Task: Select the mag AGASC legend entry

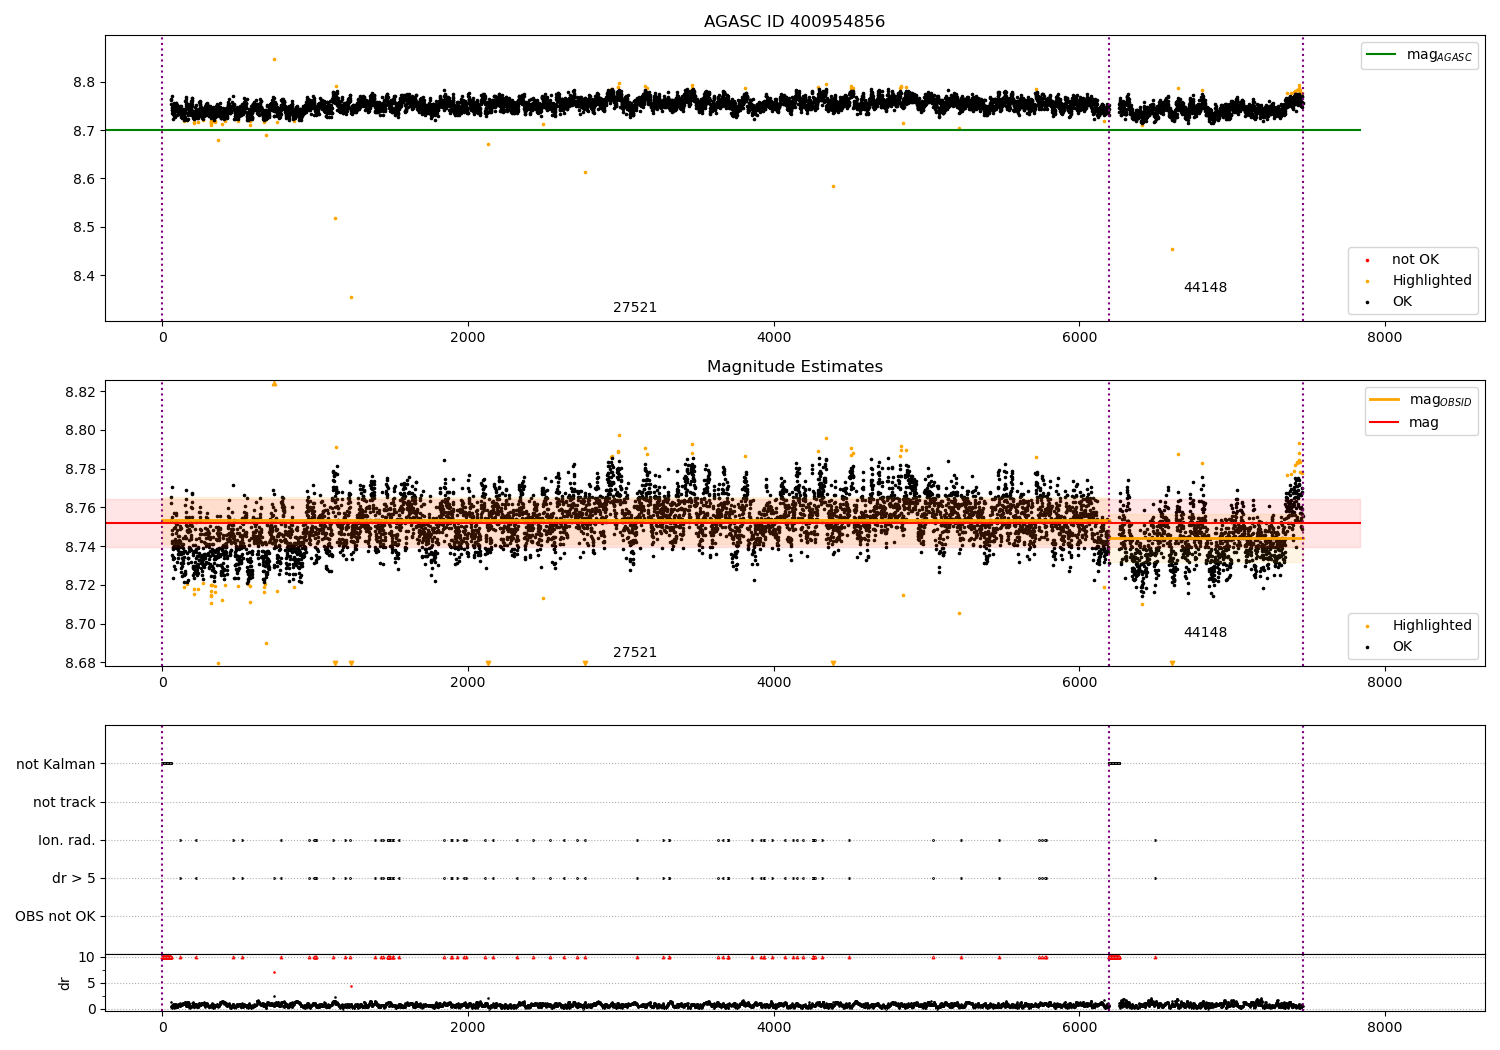Action: click(1420, 55)
